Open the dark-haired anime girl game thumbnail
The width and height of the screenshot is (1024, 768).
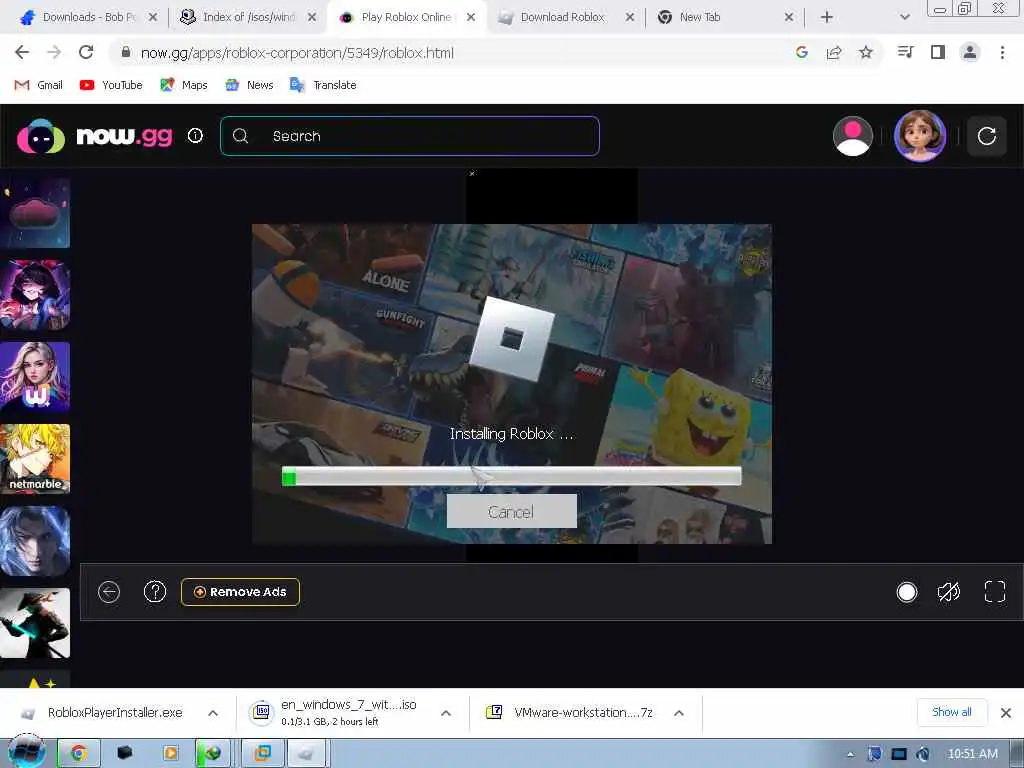coord(35,295)
